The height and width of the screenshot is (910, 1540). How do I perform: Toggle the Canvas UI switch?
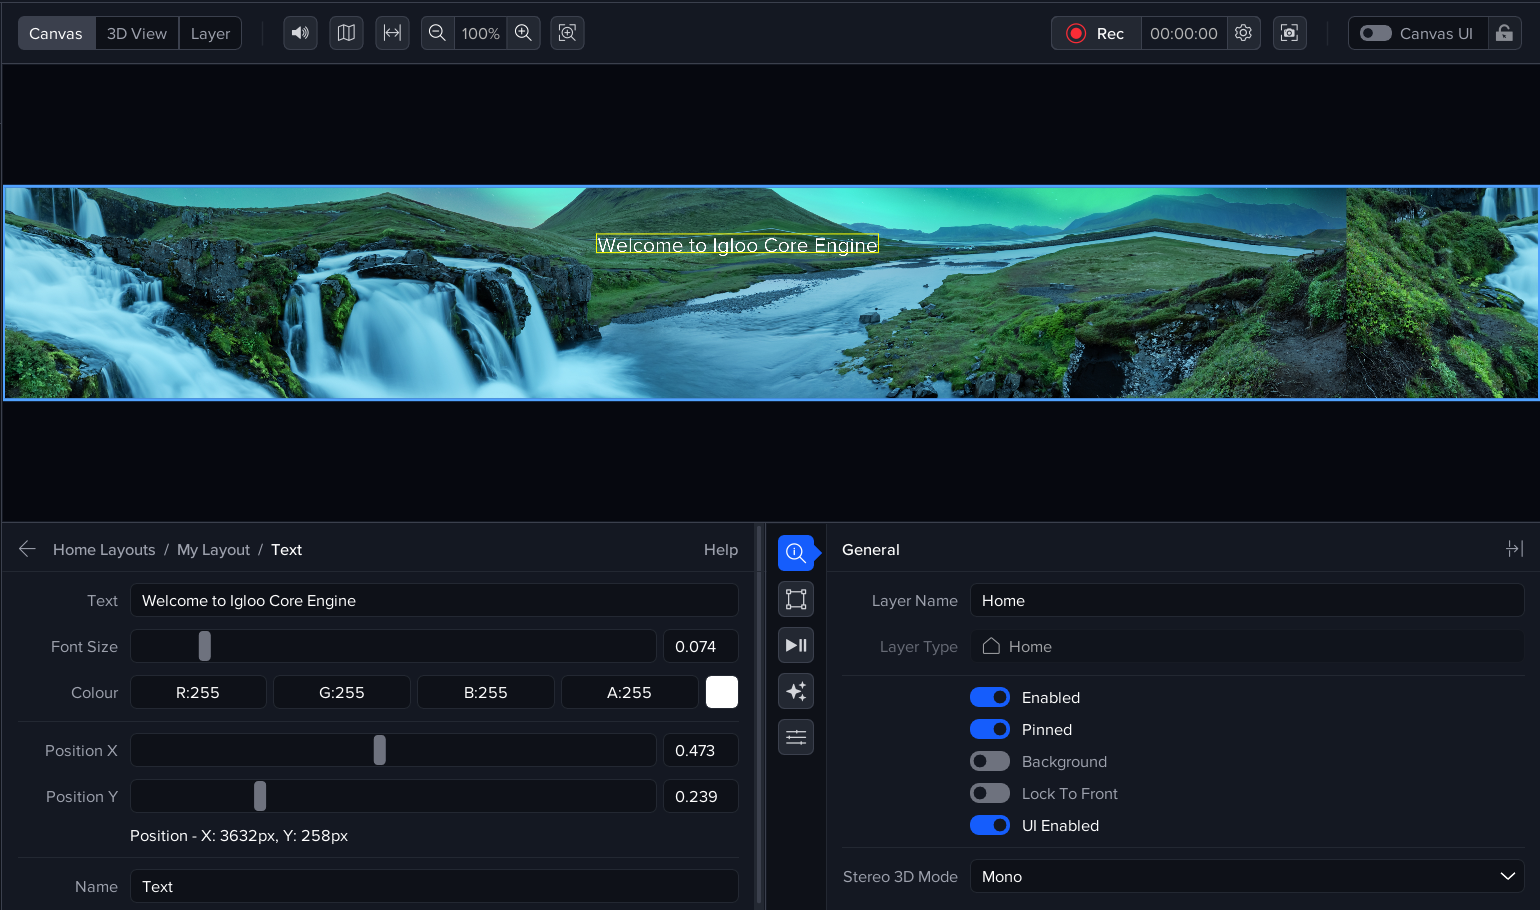click(1376, 33)
